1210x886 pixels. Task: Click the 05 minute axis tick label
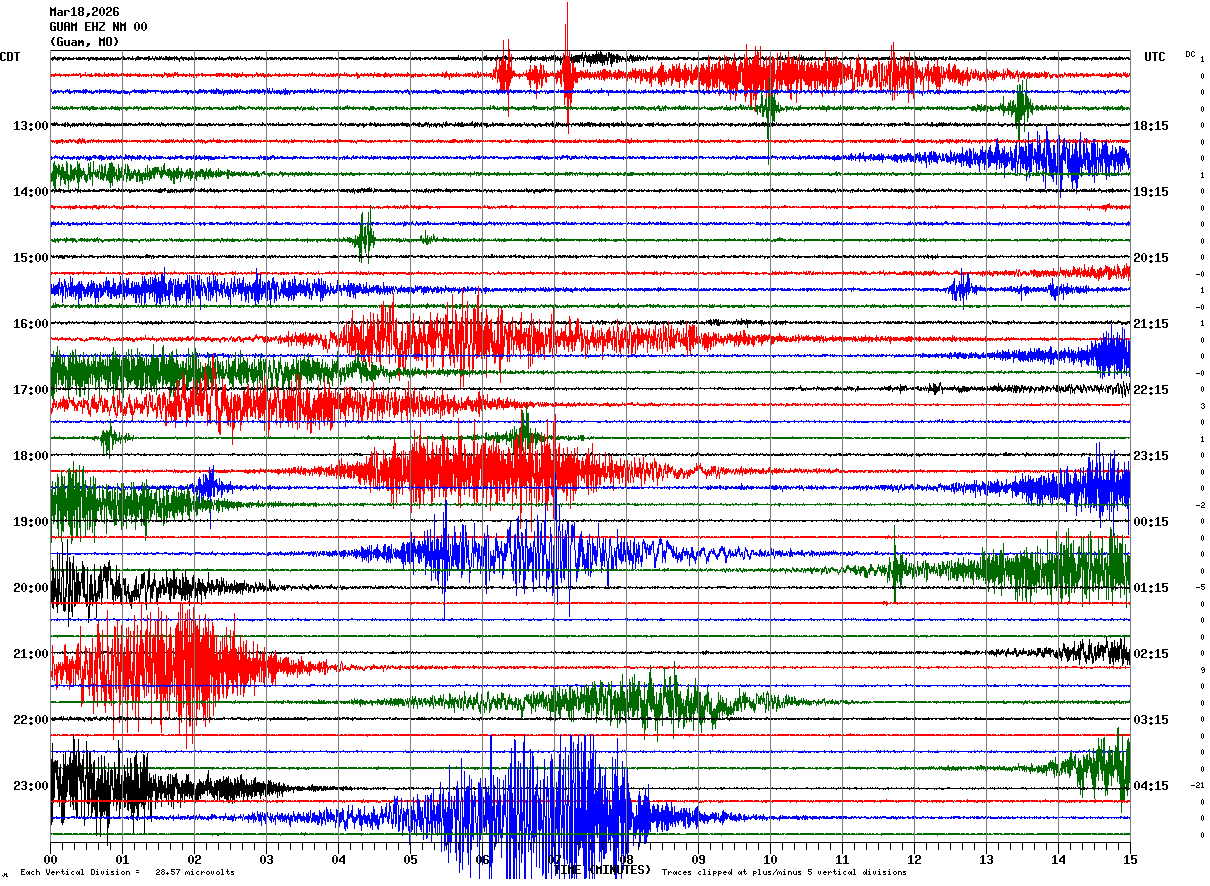pos(410,859)
